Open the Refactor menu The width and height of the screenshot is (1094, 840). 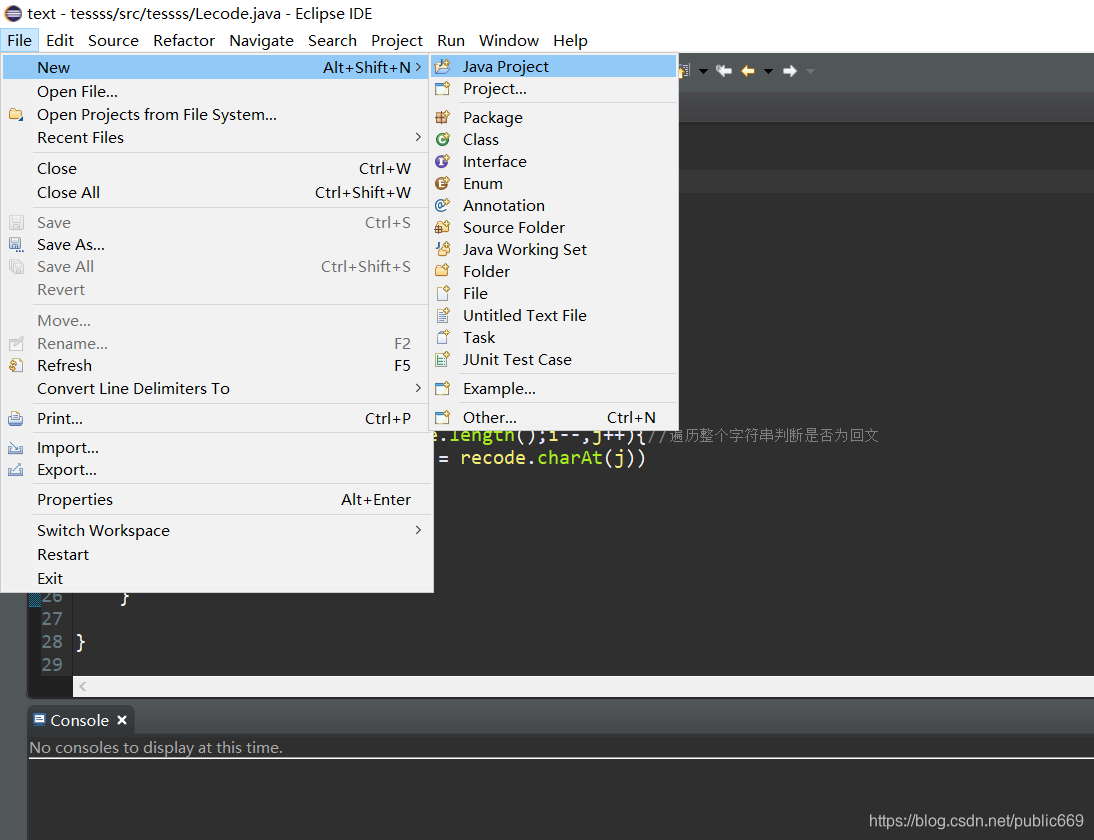184,40
